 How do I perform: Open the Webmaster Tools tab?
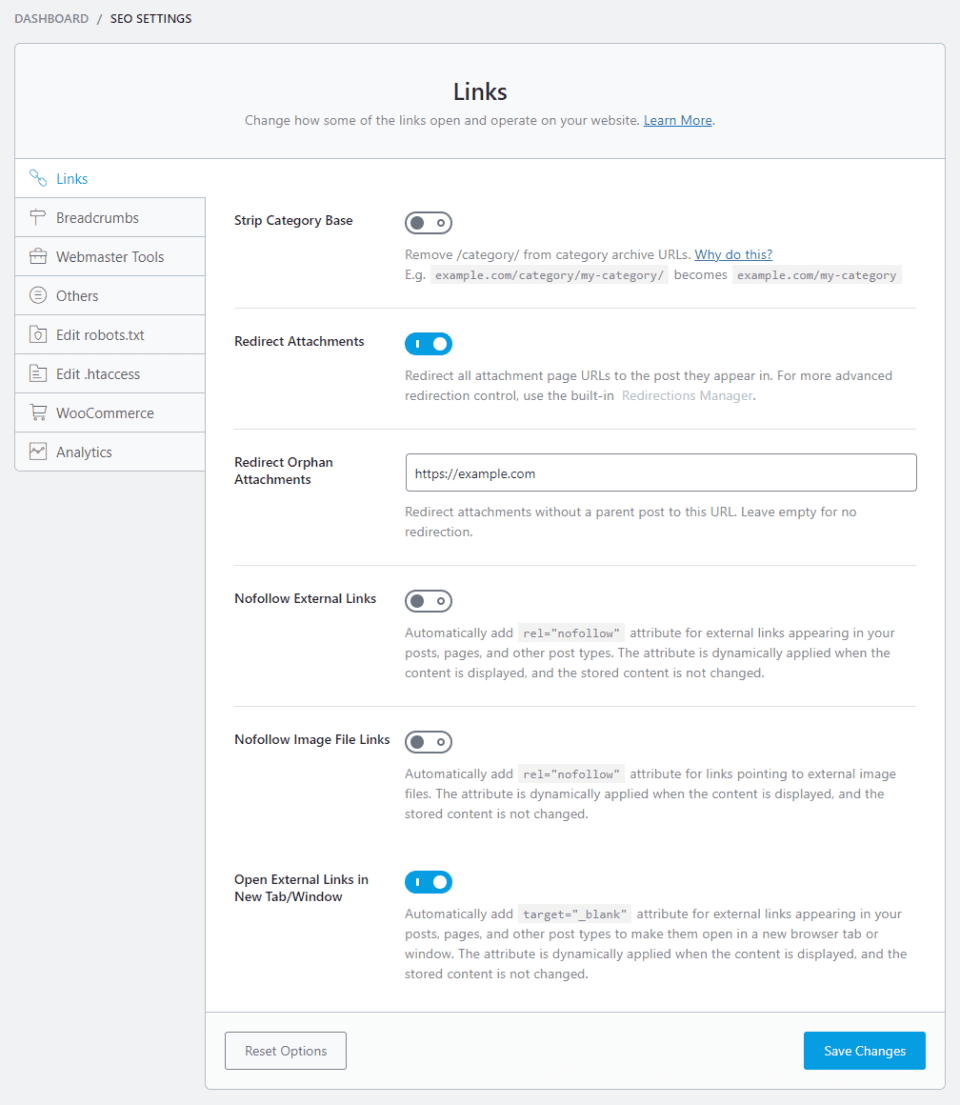(x=112, y=256)
